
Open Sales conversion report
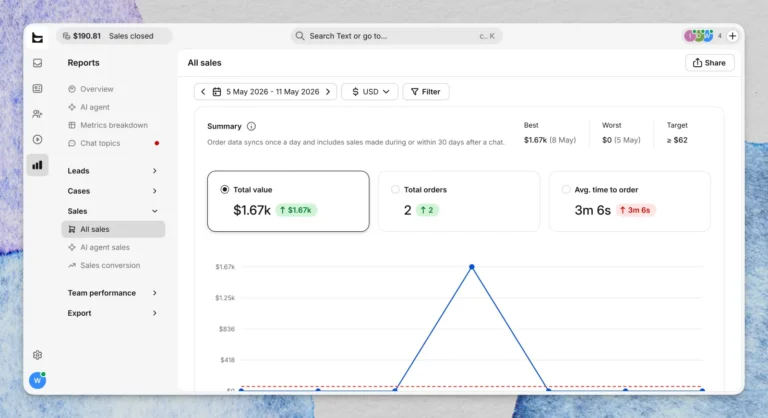113,266
